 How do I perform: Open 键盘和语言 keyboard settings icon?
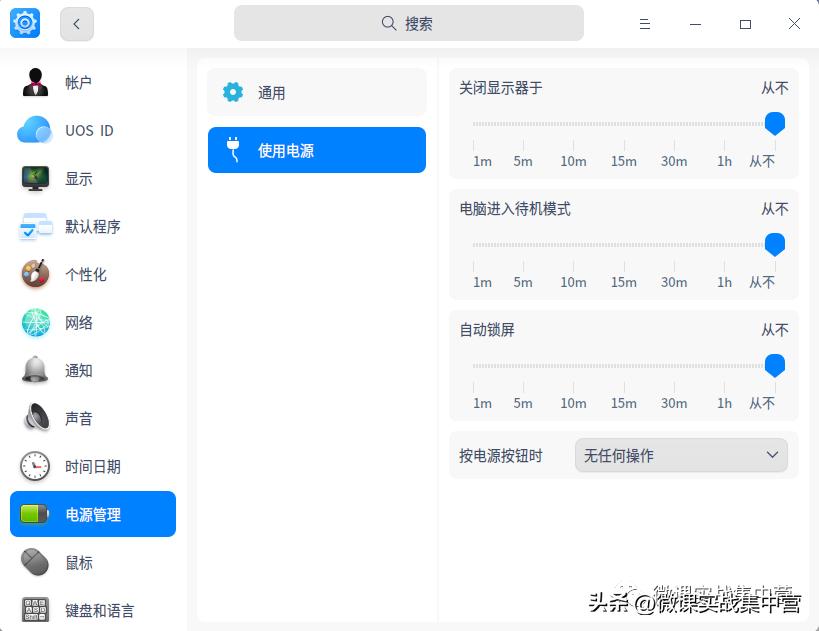[x=36, y=610]
